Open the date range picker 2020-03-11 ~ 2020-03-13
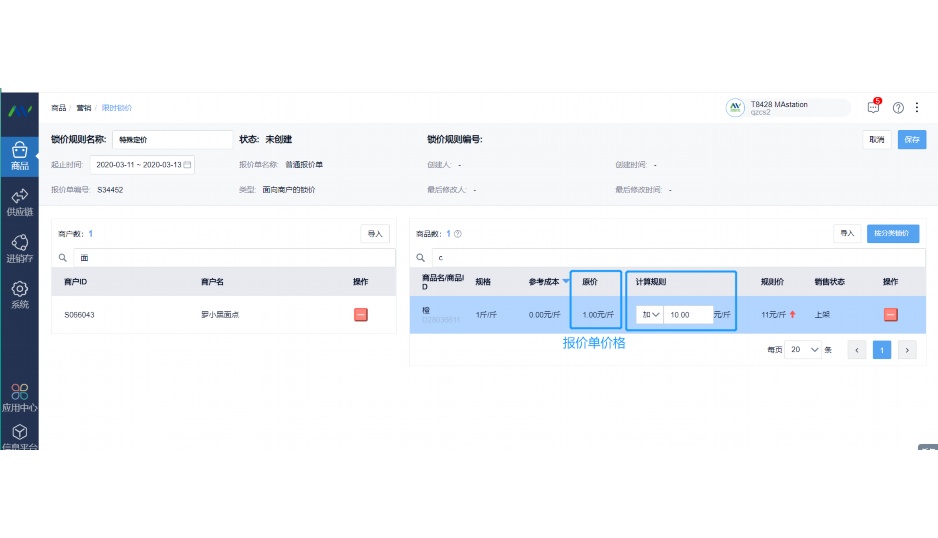 pos(142,165)
